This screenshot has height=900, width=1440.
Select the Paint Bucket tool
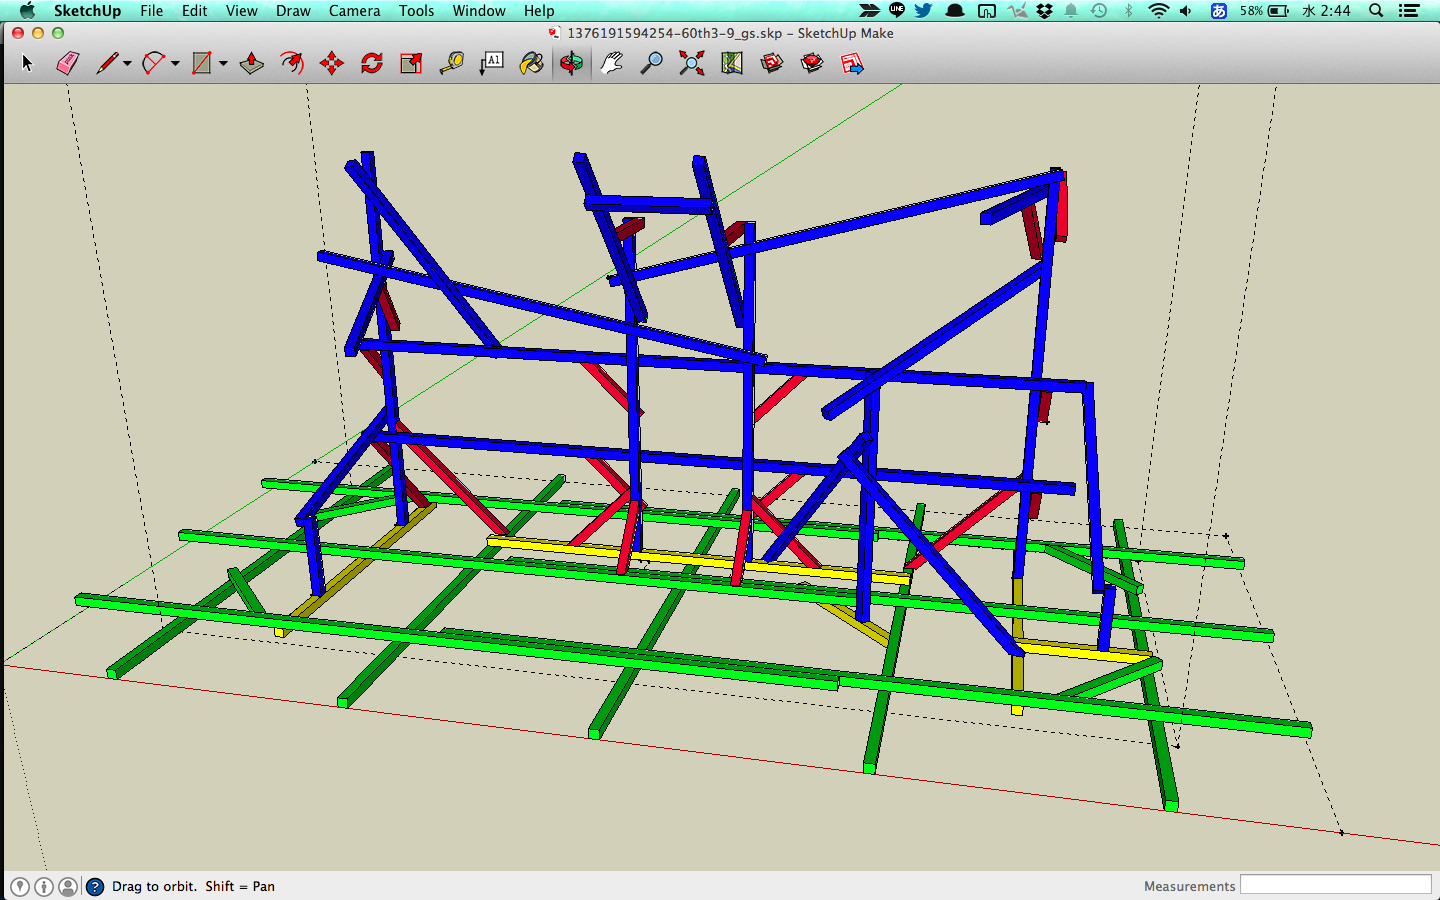click(x=531, y=64)
